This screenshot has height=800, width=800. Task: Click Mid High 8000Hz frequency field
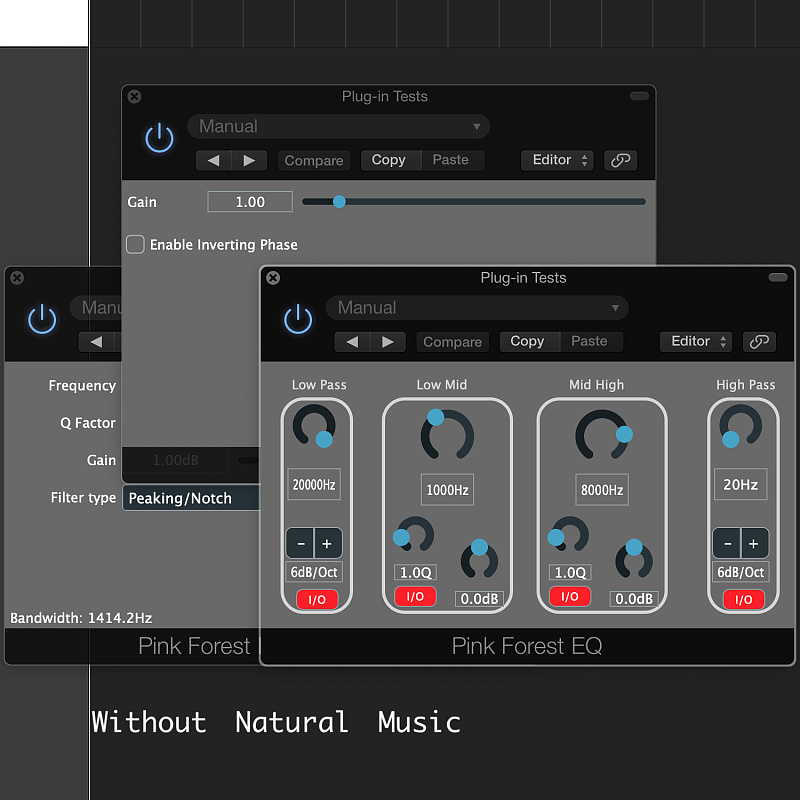[x=602, y=490]
